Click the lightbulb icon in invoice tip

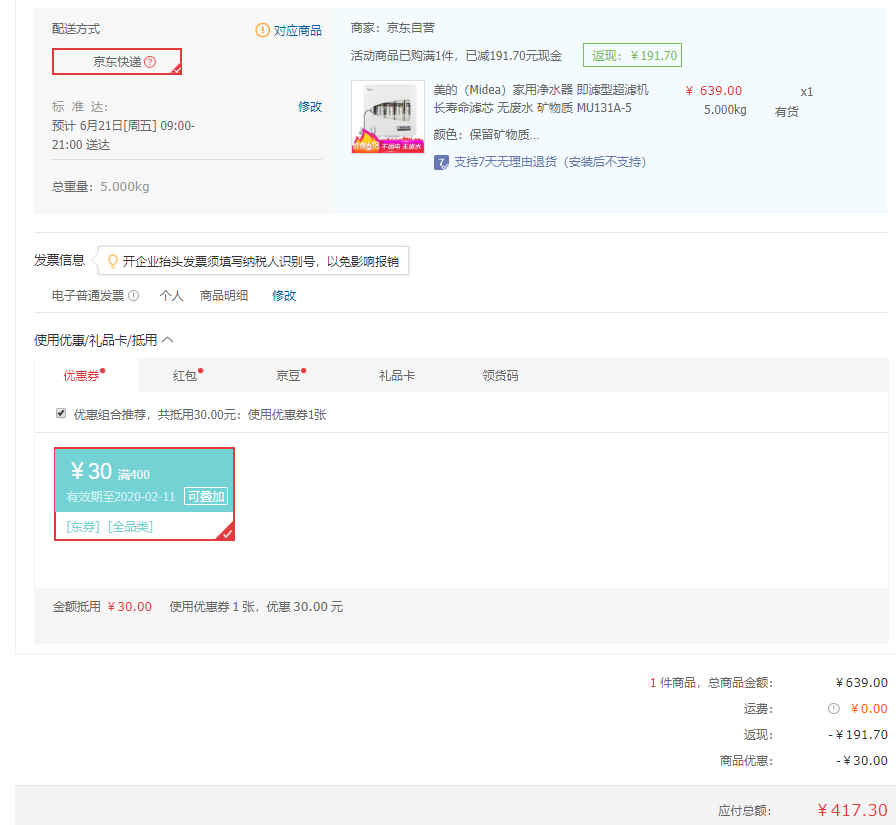point(113,261)
